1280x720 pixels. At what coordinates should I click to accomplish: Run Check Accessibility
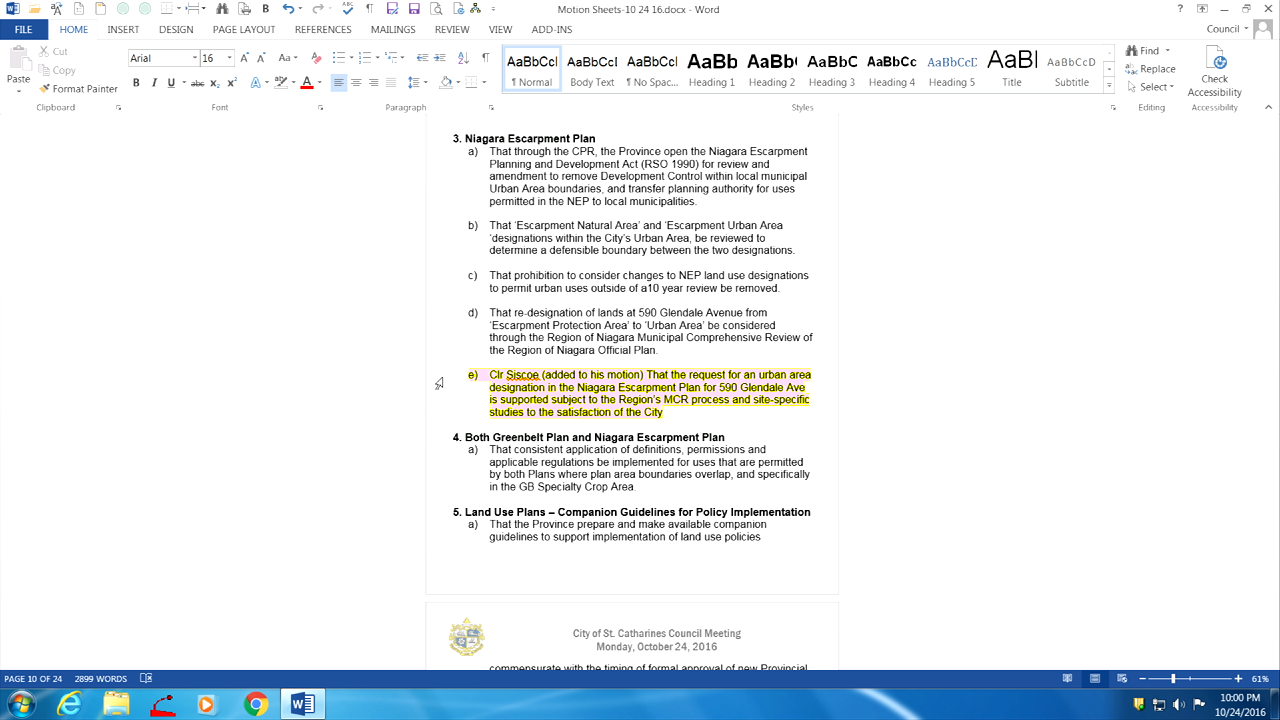click(1214, 71)
